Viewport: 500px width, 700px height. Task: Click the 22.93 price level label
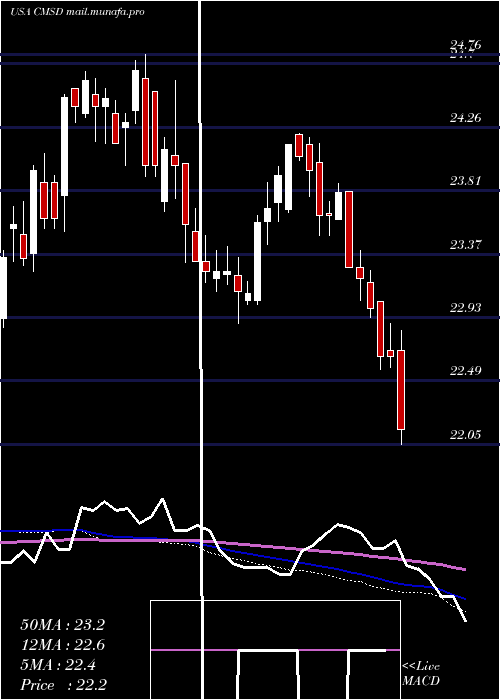coord(466,308)
